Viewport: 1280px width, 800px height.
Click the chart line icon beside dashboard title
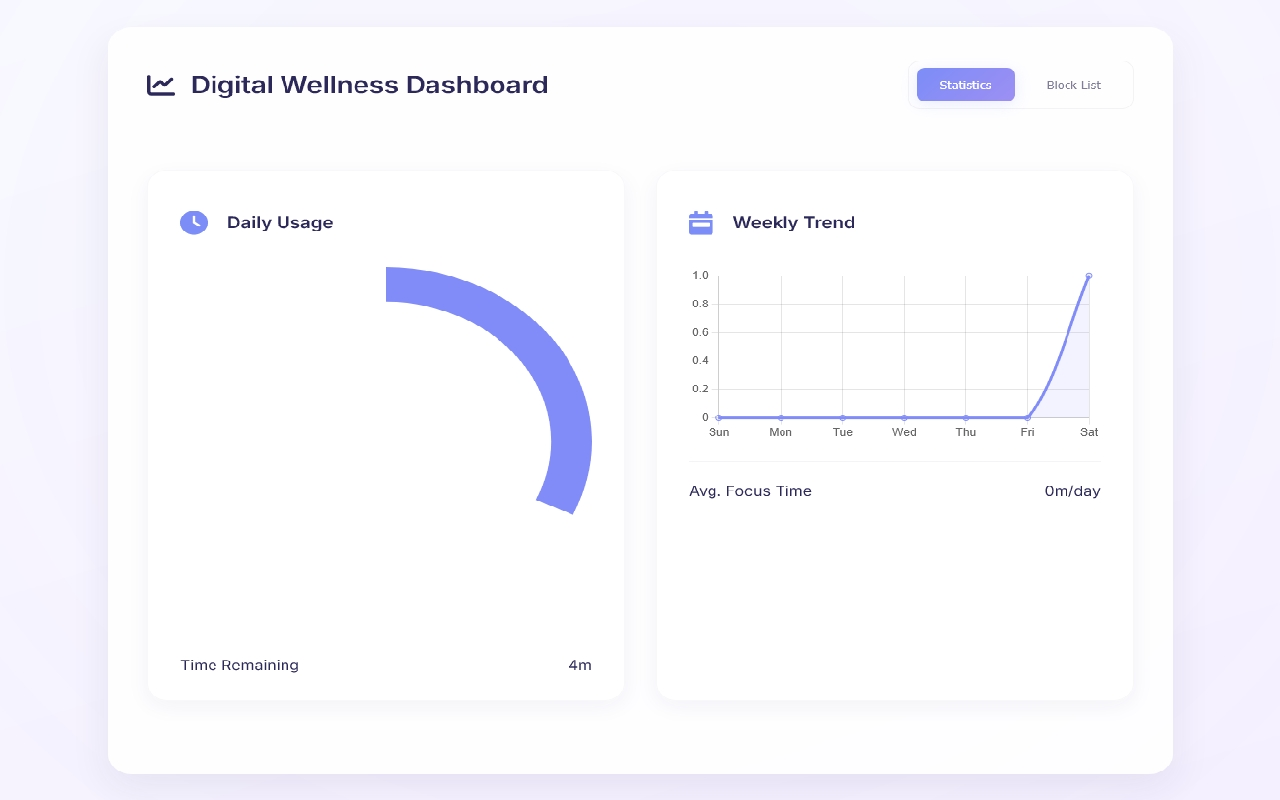point(161,85)
